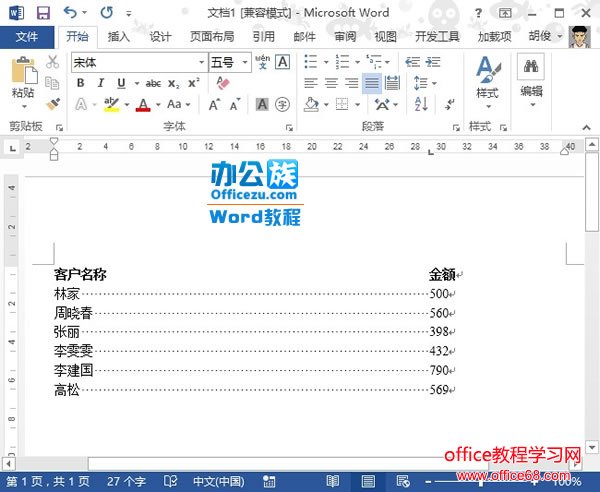Open the phonetic guide (wén) tool
Image resolution: width=600 pixels, height=492 pixels.
coord(262,62)
